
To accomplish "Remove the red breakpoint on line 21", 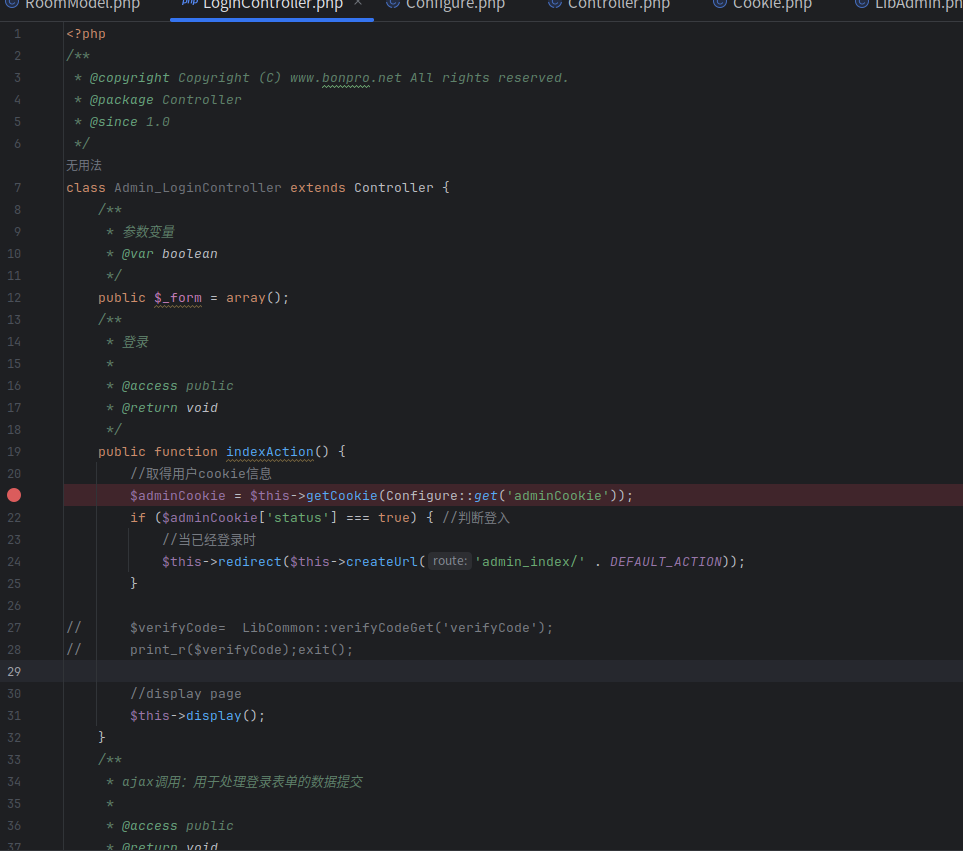I will coord(14,495).
